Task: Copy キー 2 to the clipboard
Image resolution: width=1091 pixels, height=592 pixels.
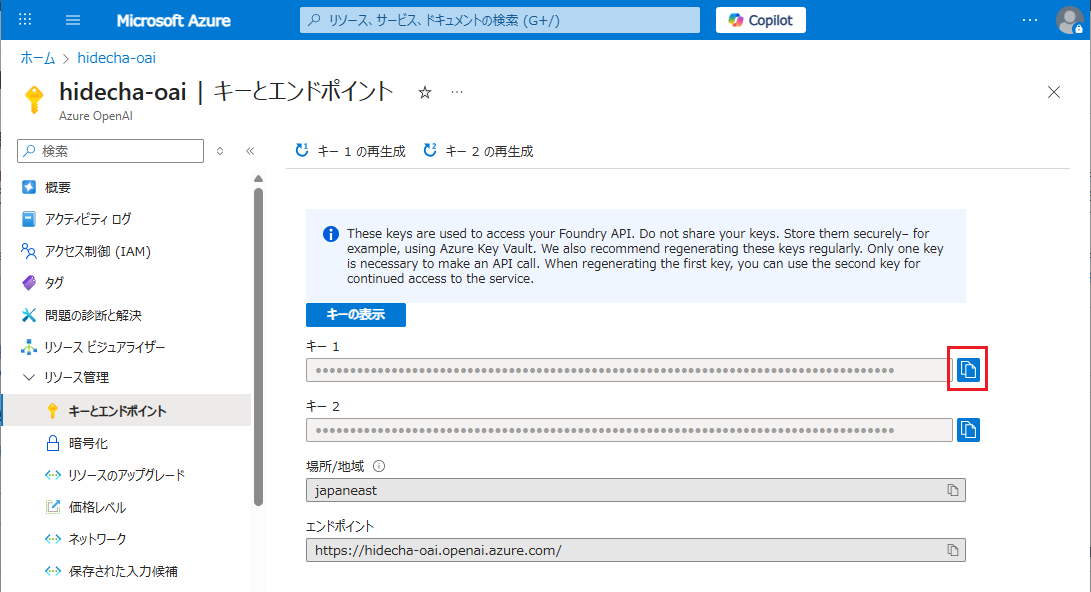Action: (968, 430)
